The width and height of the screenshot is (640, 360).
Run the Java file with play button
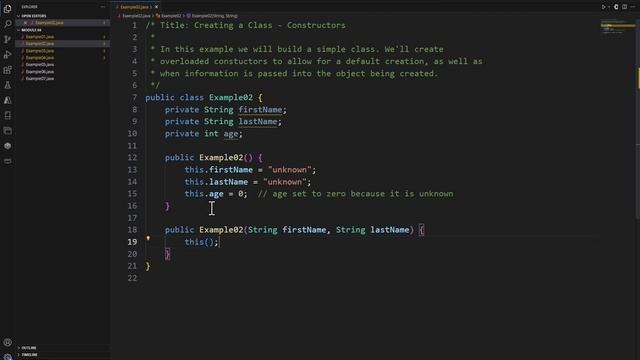(x=603, y=7)
